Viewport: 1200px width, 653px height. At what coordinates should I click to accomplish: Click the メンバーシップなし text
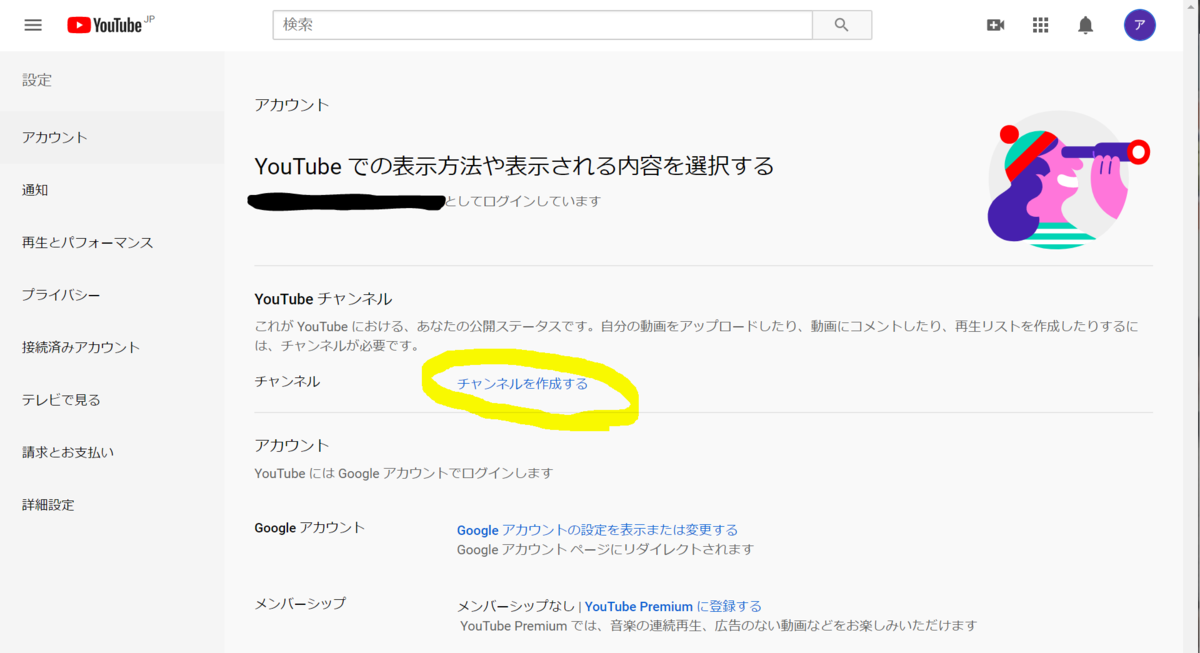515,606
